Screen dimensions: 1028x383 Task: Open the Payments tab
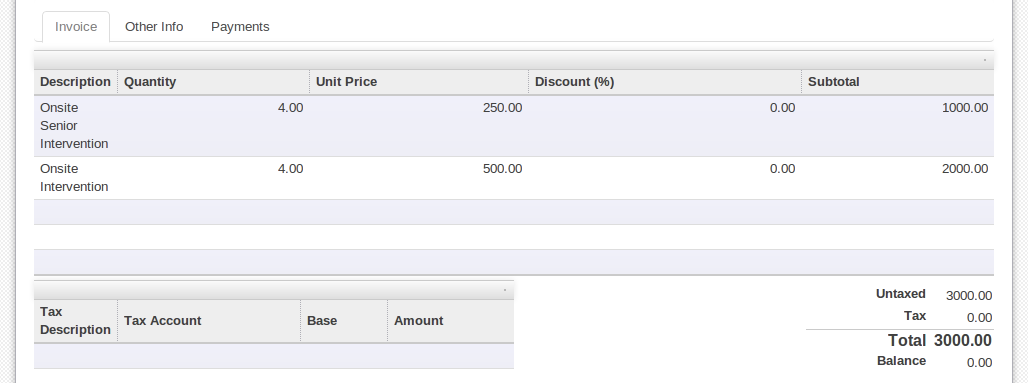click(x=240, y=27)
